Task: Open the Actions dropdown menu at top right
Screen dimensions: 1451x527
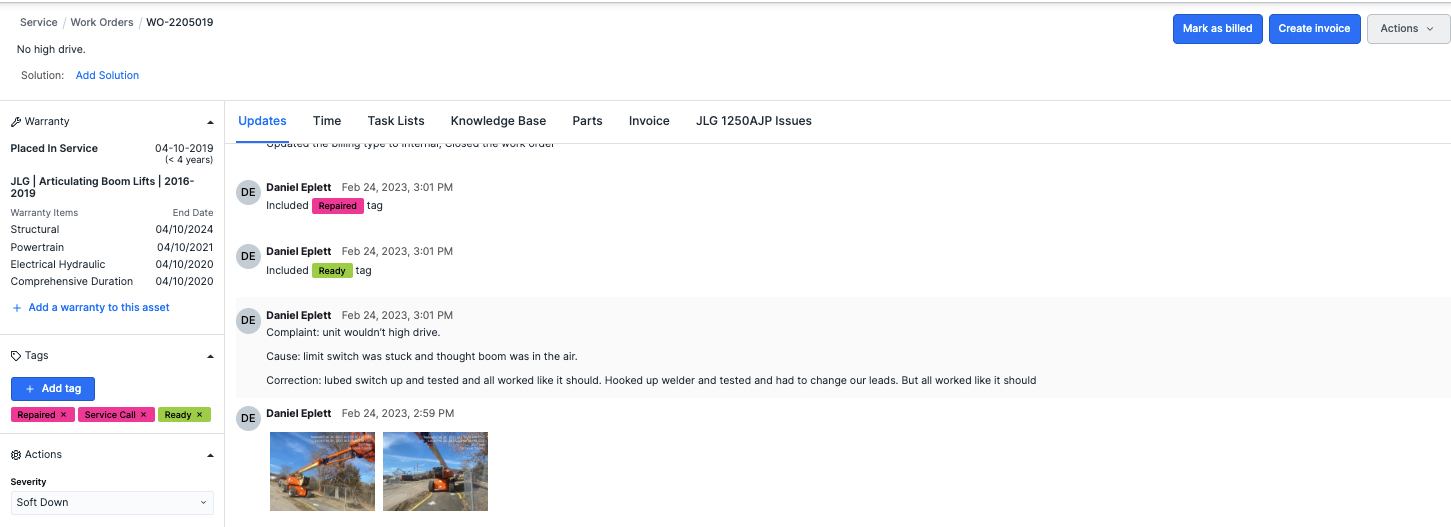Action: (x=1407, y=29)
